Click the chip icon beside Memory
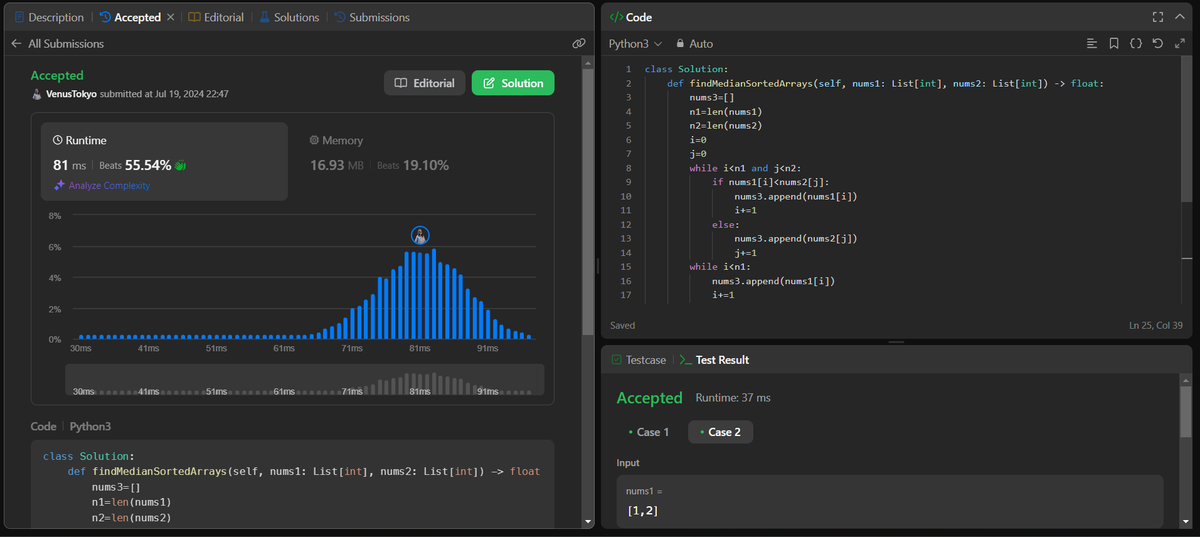Screen dimensions: 1200x537 pyautogui.click(x=314, y=141)
